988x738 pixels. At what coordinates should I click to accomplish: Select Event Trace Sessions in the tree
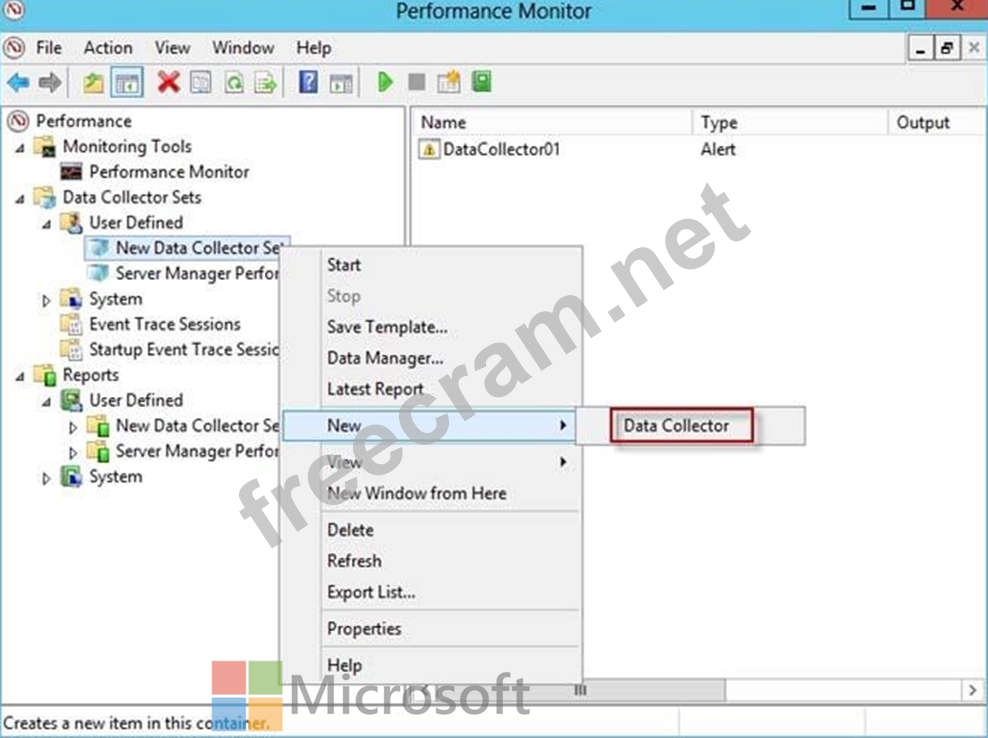[x=164, y=324]
